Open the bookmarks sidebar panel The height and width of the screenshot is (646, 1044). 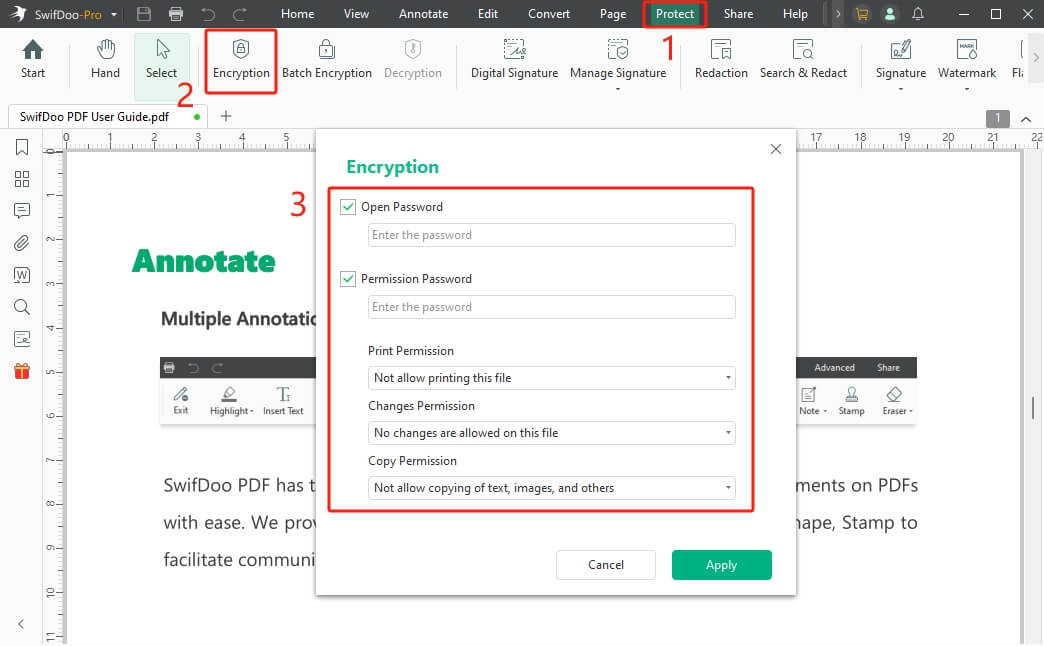pyautogui.click(x=22, y=148)
